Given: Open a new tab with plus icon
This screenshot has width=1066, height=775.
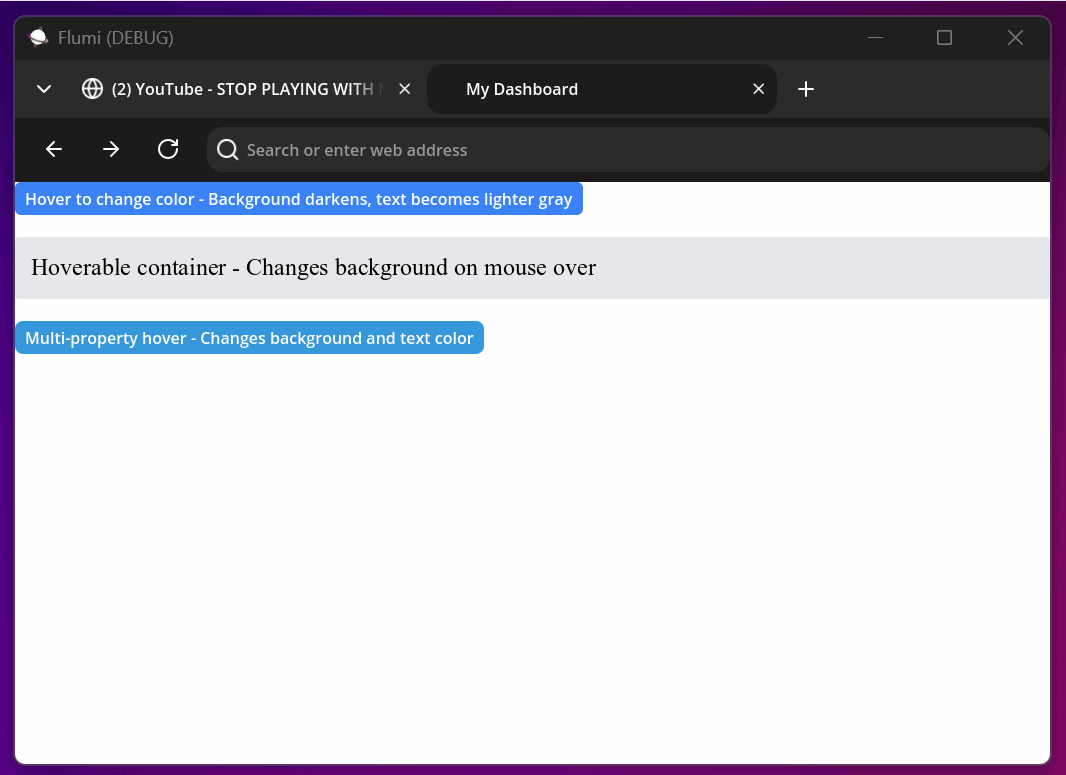Looking at the screenshot, I should (806, 89).
